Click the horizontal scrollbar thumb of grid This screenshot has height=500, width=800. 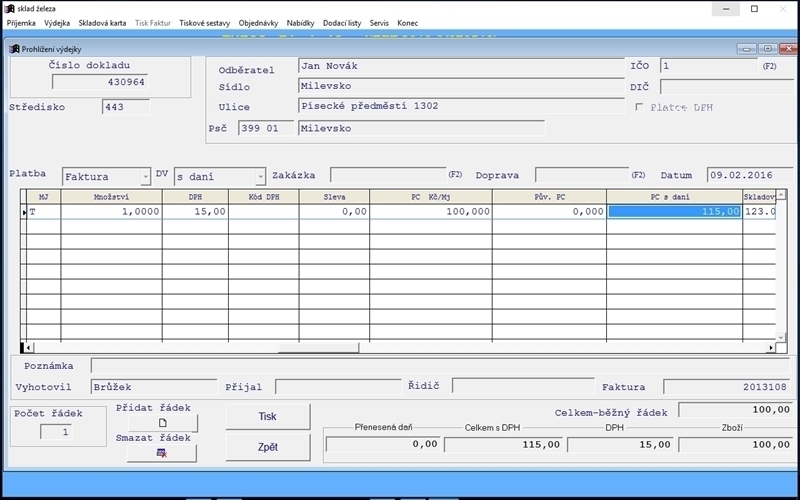point(318,347)
